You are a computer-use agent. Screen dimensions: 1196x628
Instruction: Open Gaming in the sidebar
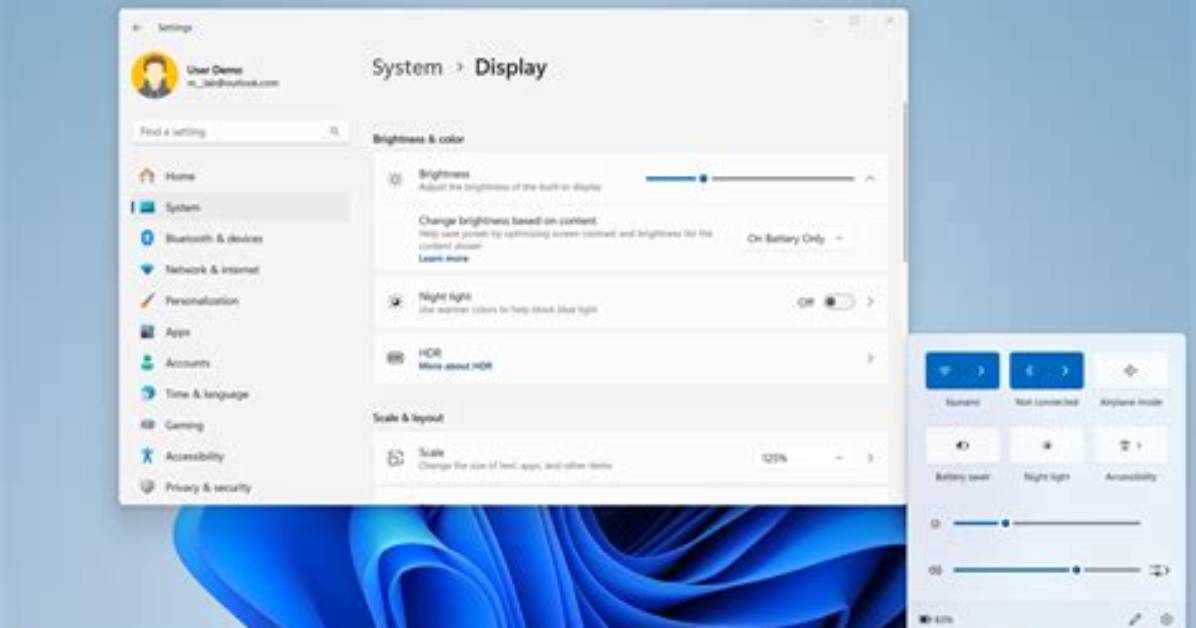(x=240, y=425)
